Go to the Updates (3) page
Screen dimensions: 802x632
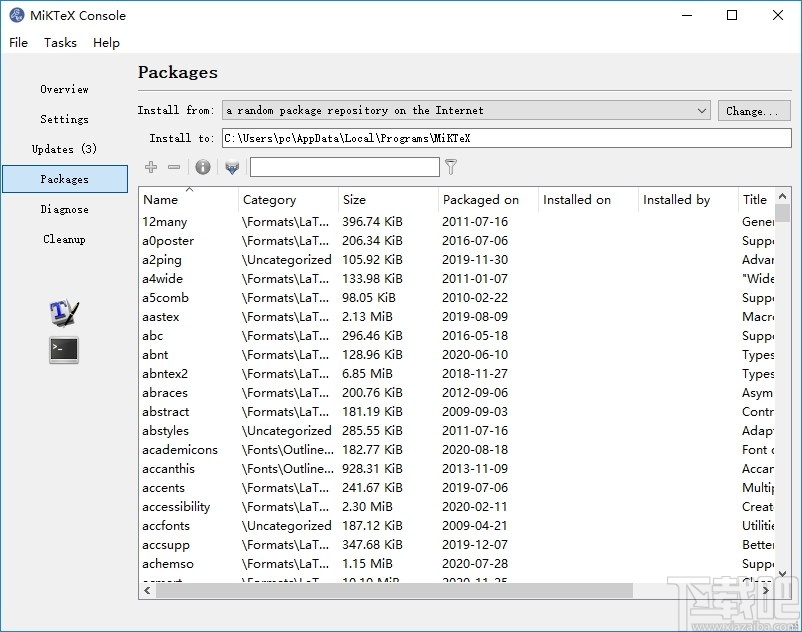click(x=64, y=149)
